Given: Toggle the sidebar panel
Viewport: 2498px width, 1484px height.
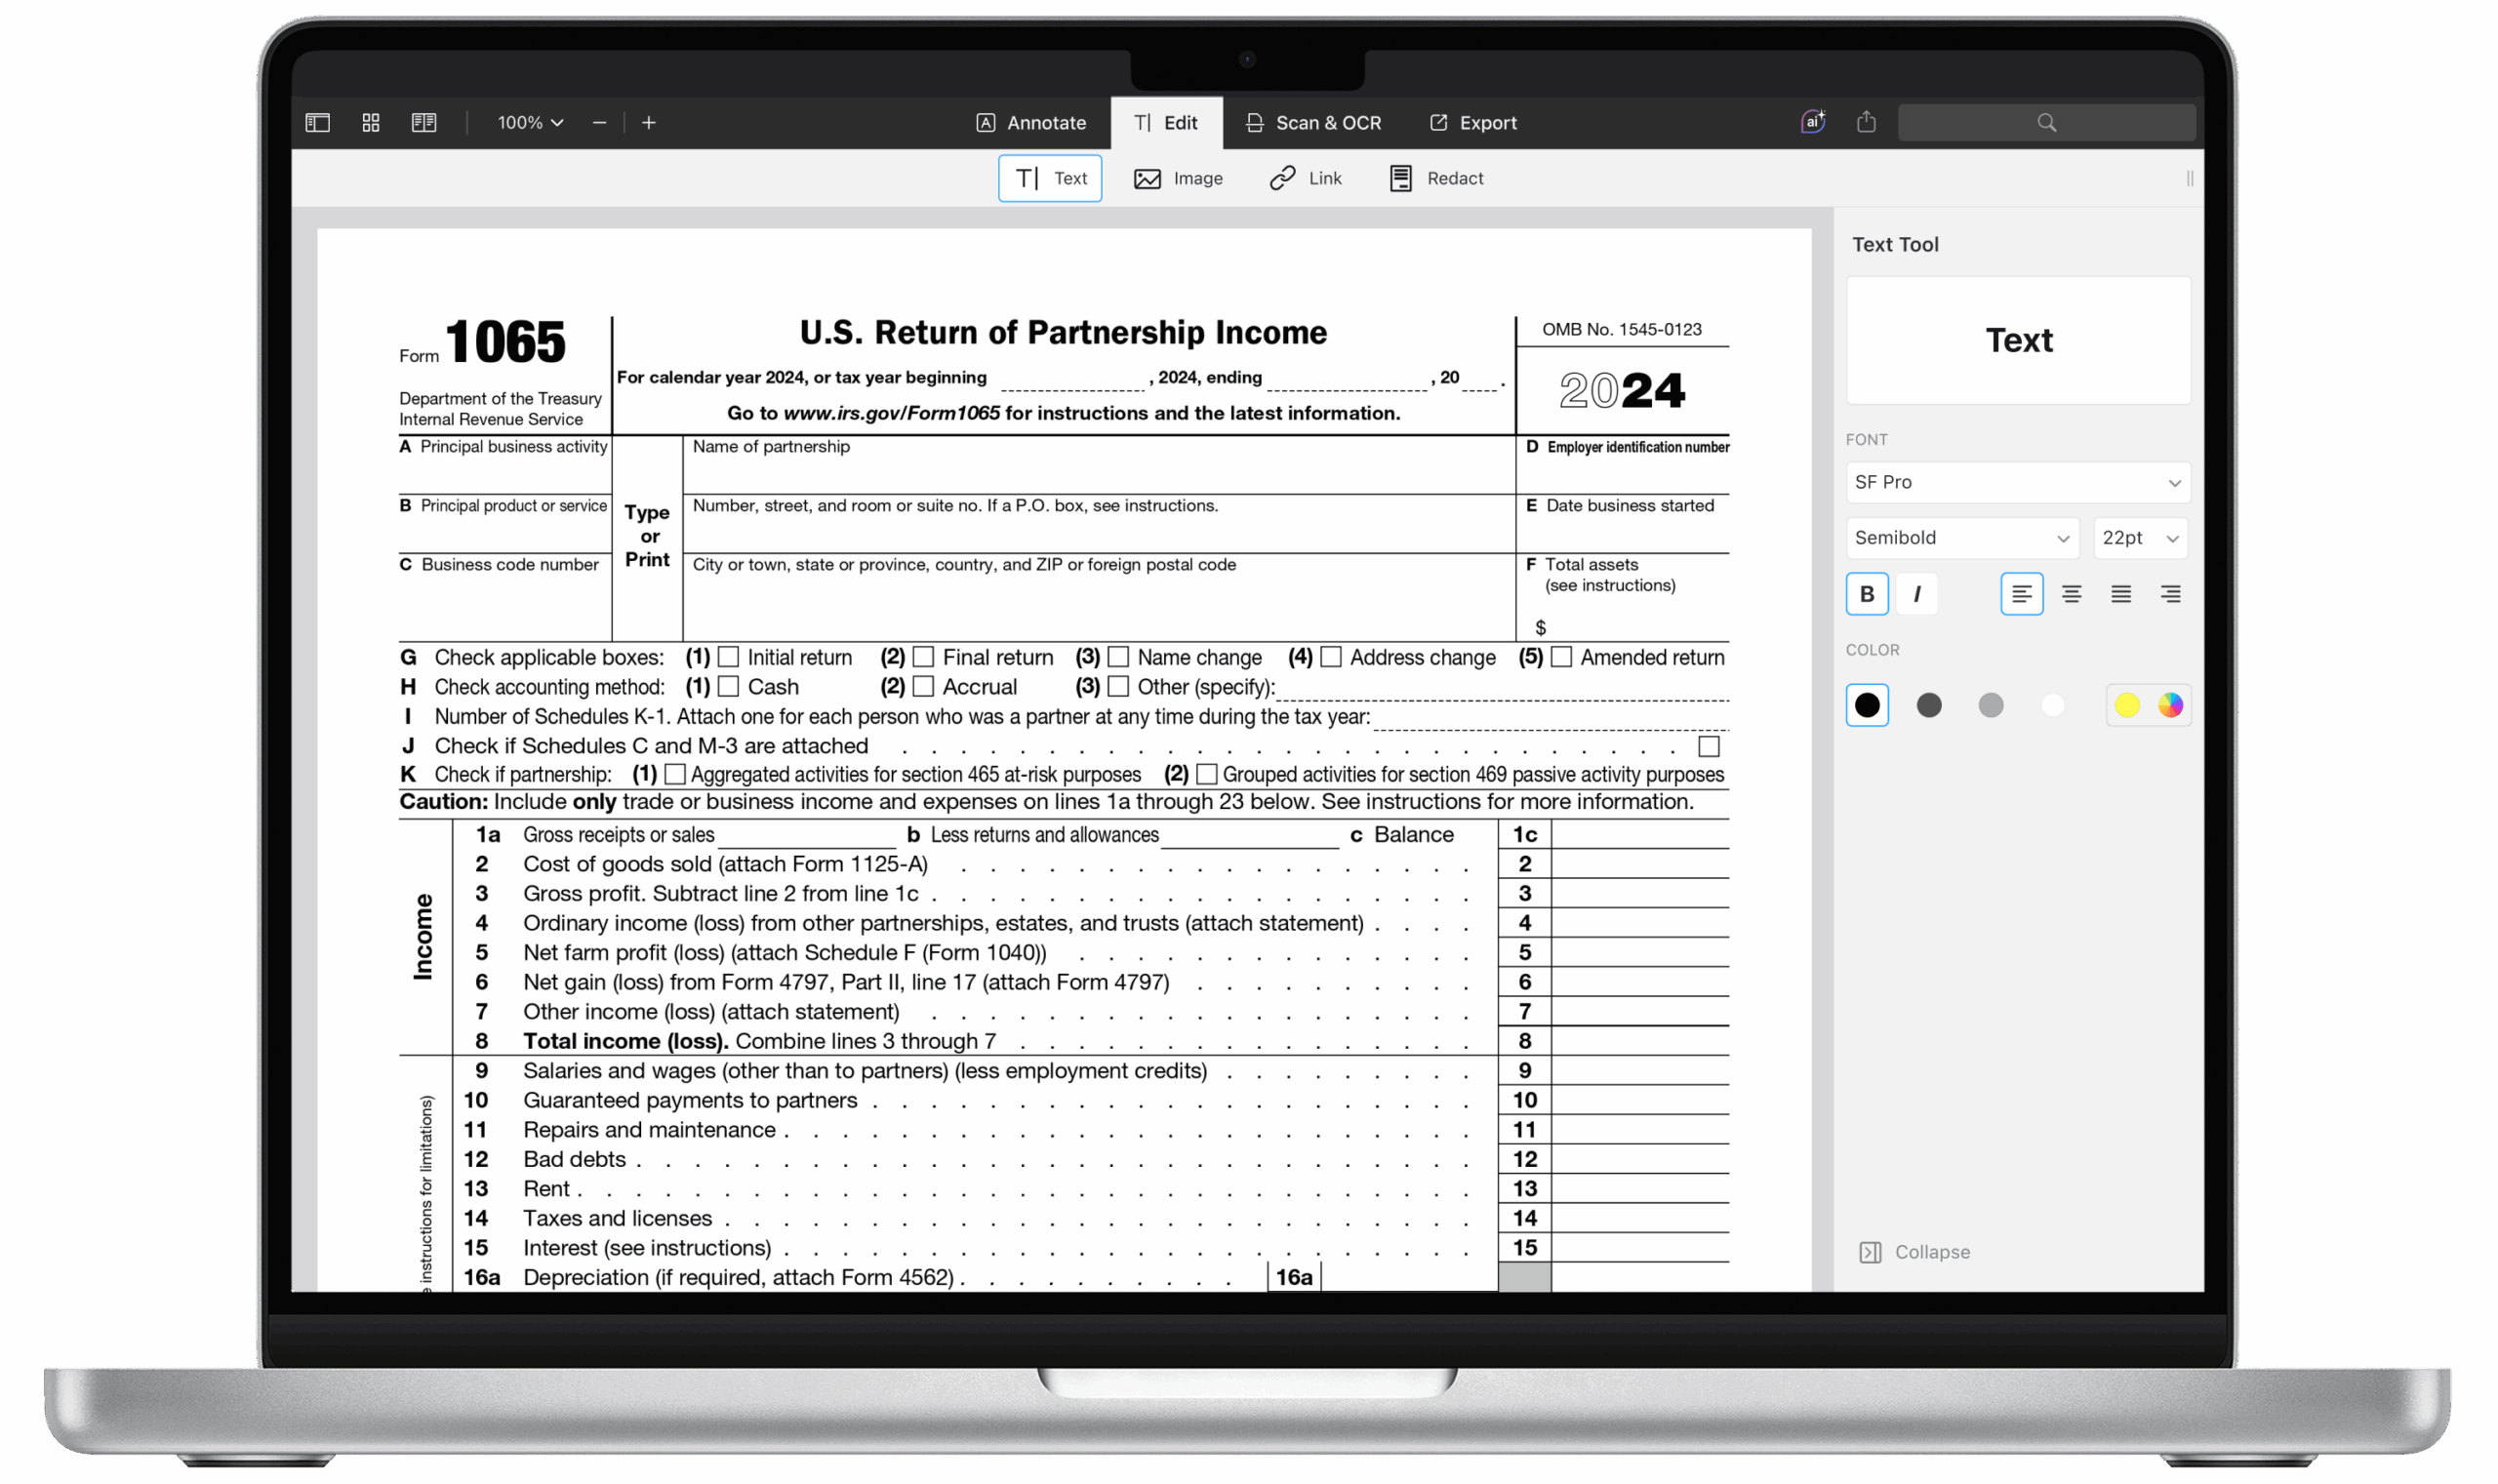Looking at the screenshot, I should click(317, 122).
